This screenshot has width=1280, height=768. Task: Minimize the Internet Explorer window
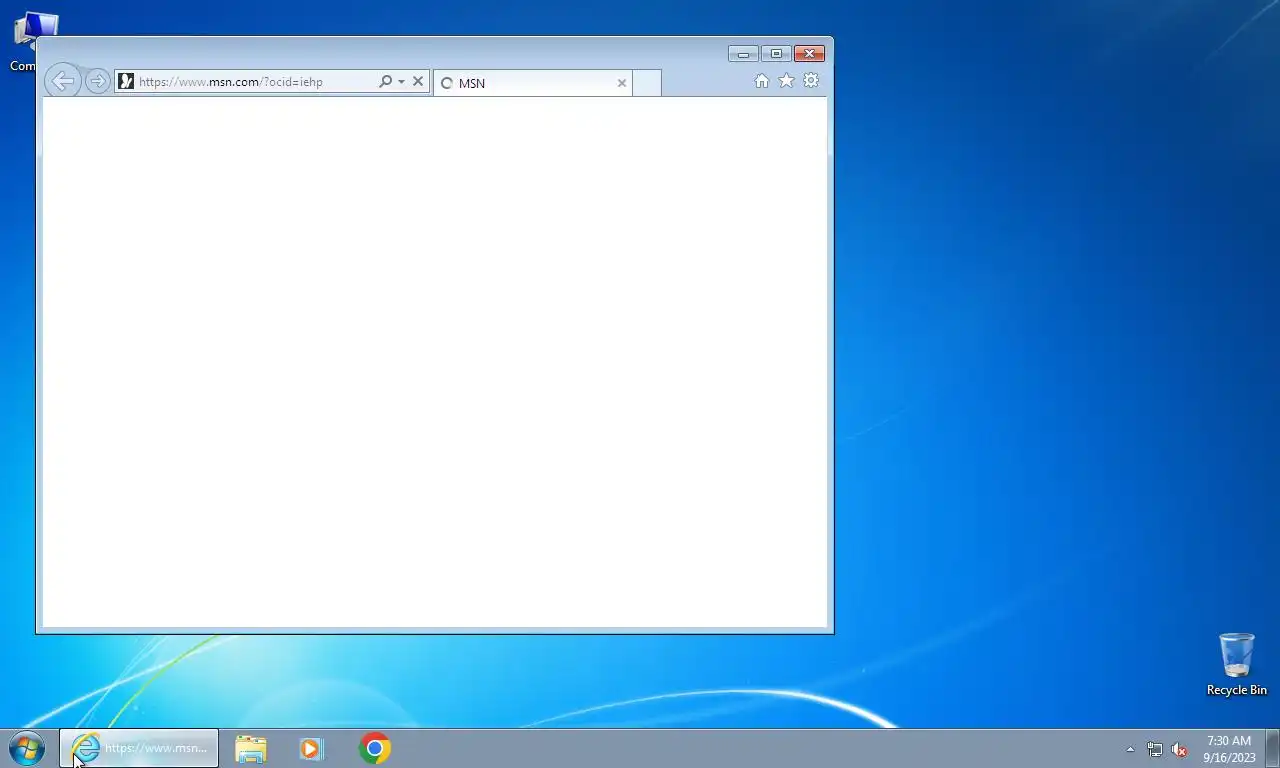click(x=743, y=54)
